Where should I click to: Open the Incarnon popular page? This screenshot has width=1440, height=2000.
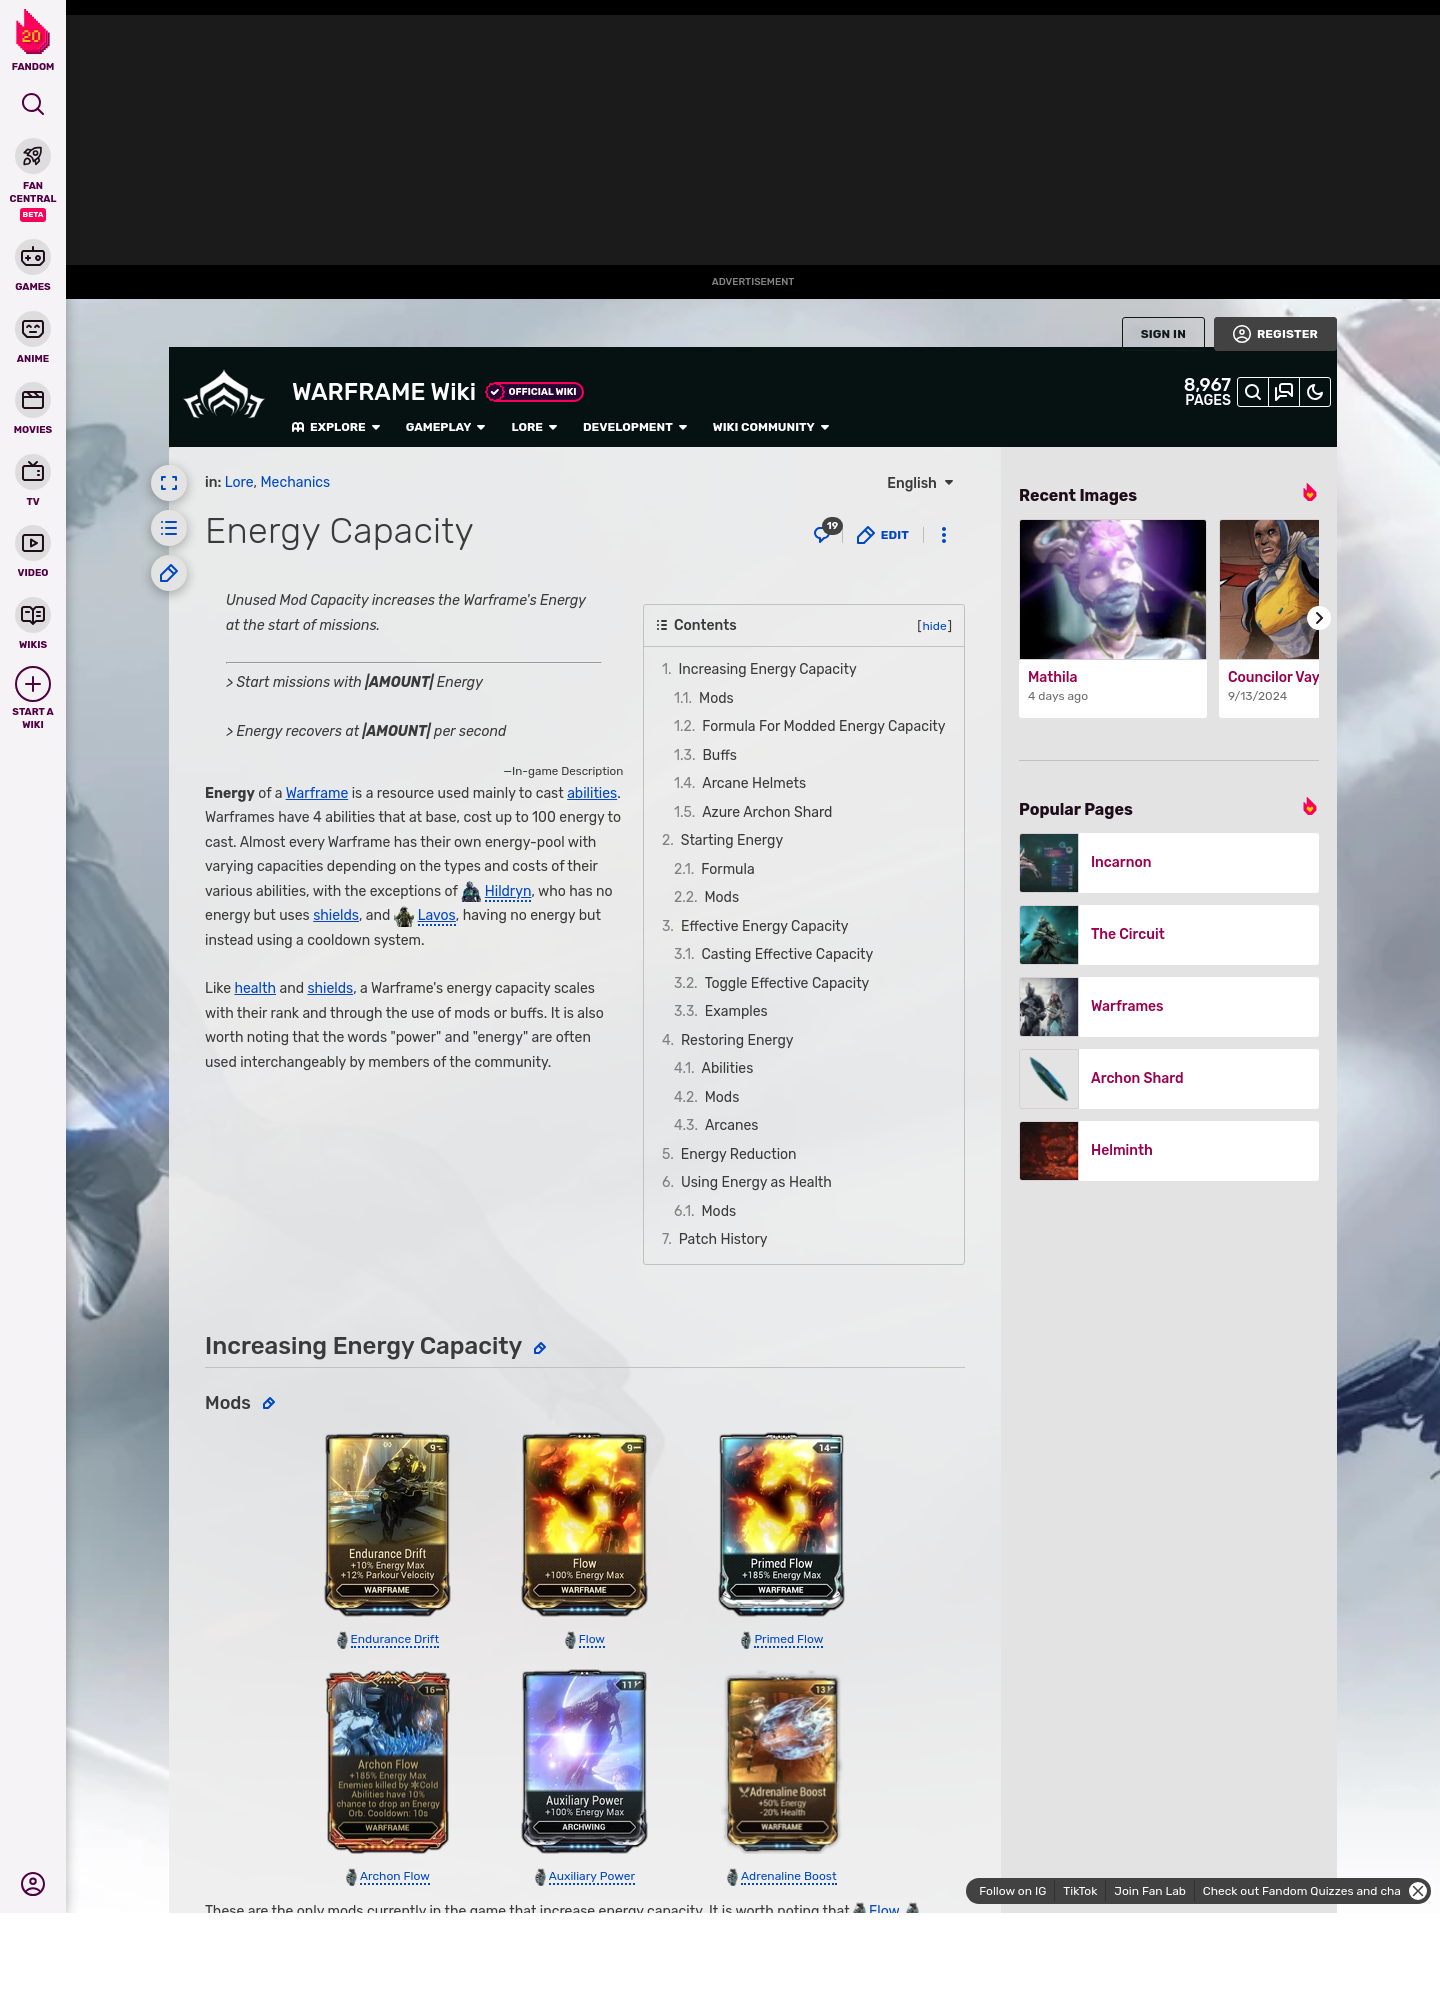1169,863
